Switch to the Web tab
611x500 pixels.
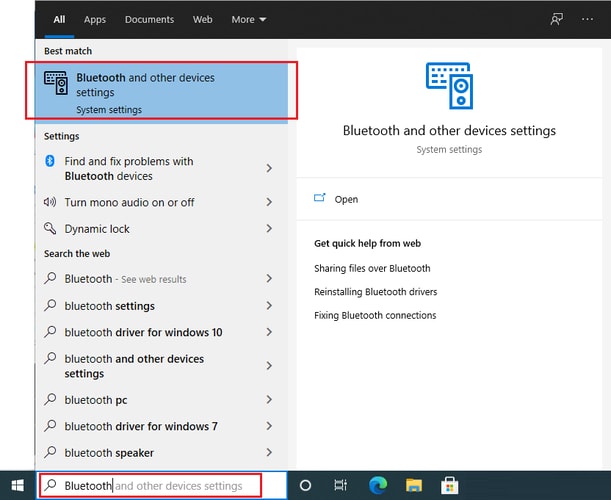pos(203,19)
